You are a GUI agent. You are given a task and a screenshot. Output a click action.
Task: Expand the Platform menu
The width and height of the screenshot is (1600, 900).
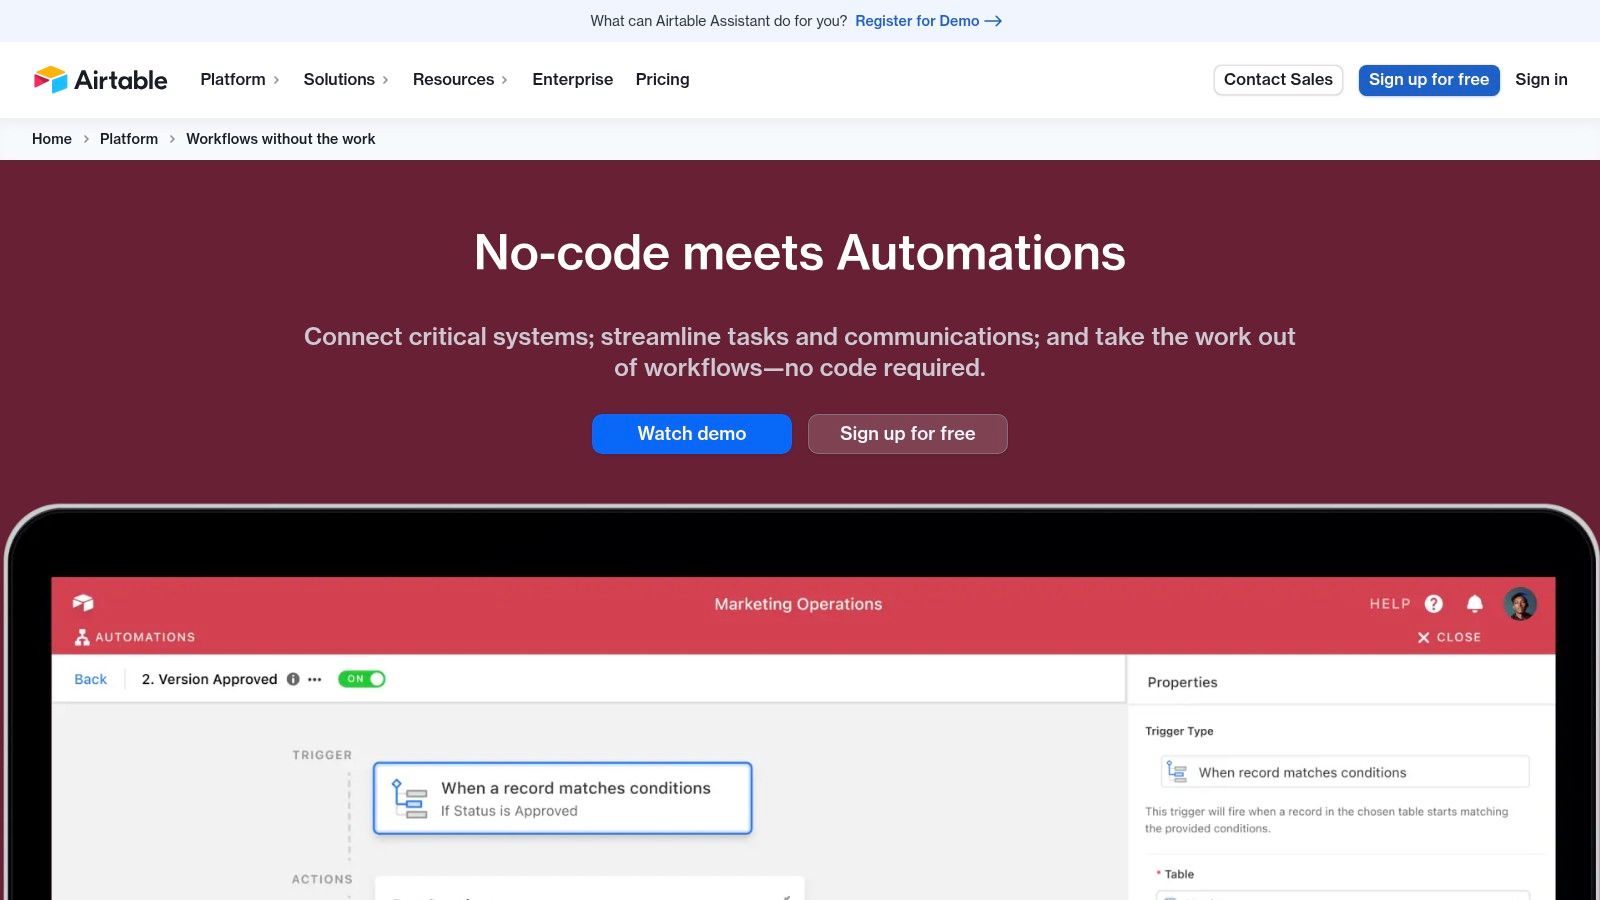point(240,79)
